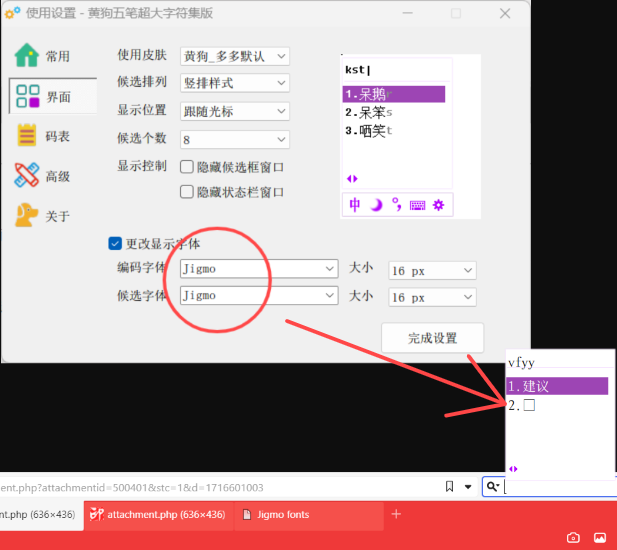
Task: Open a new browser tab with plus
Action: coord(396,514)
